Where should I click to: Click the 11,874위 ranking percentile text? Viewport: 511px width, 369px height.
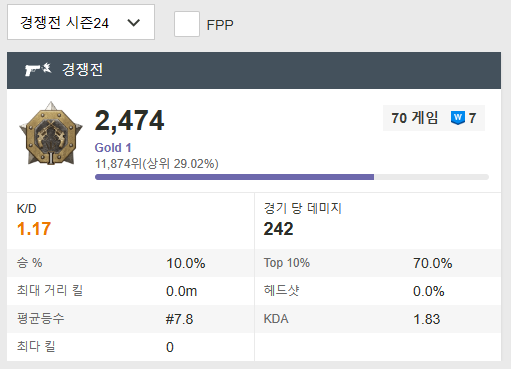pyautogui.click(x=157, y=164)
